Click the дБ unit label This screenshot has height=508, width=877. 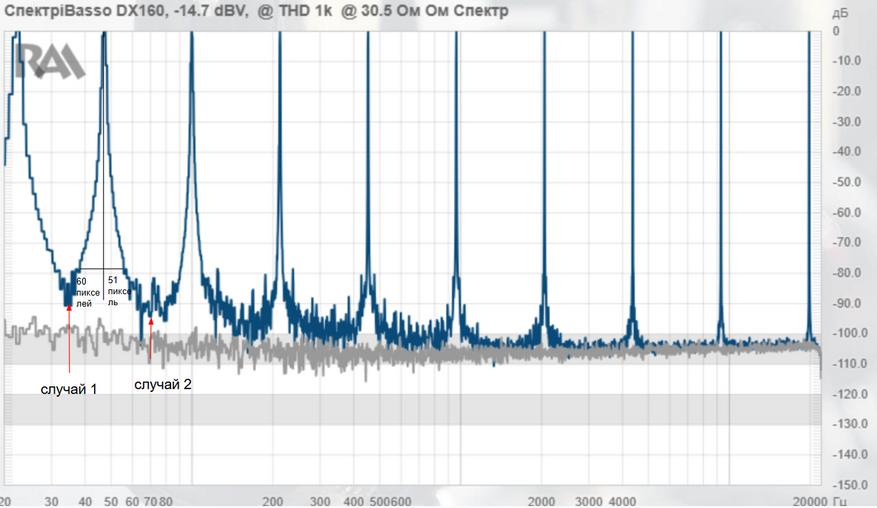[840, 13]
